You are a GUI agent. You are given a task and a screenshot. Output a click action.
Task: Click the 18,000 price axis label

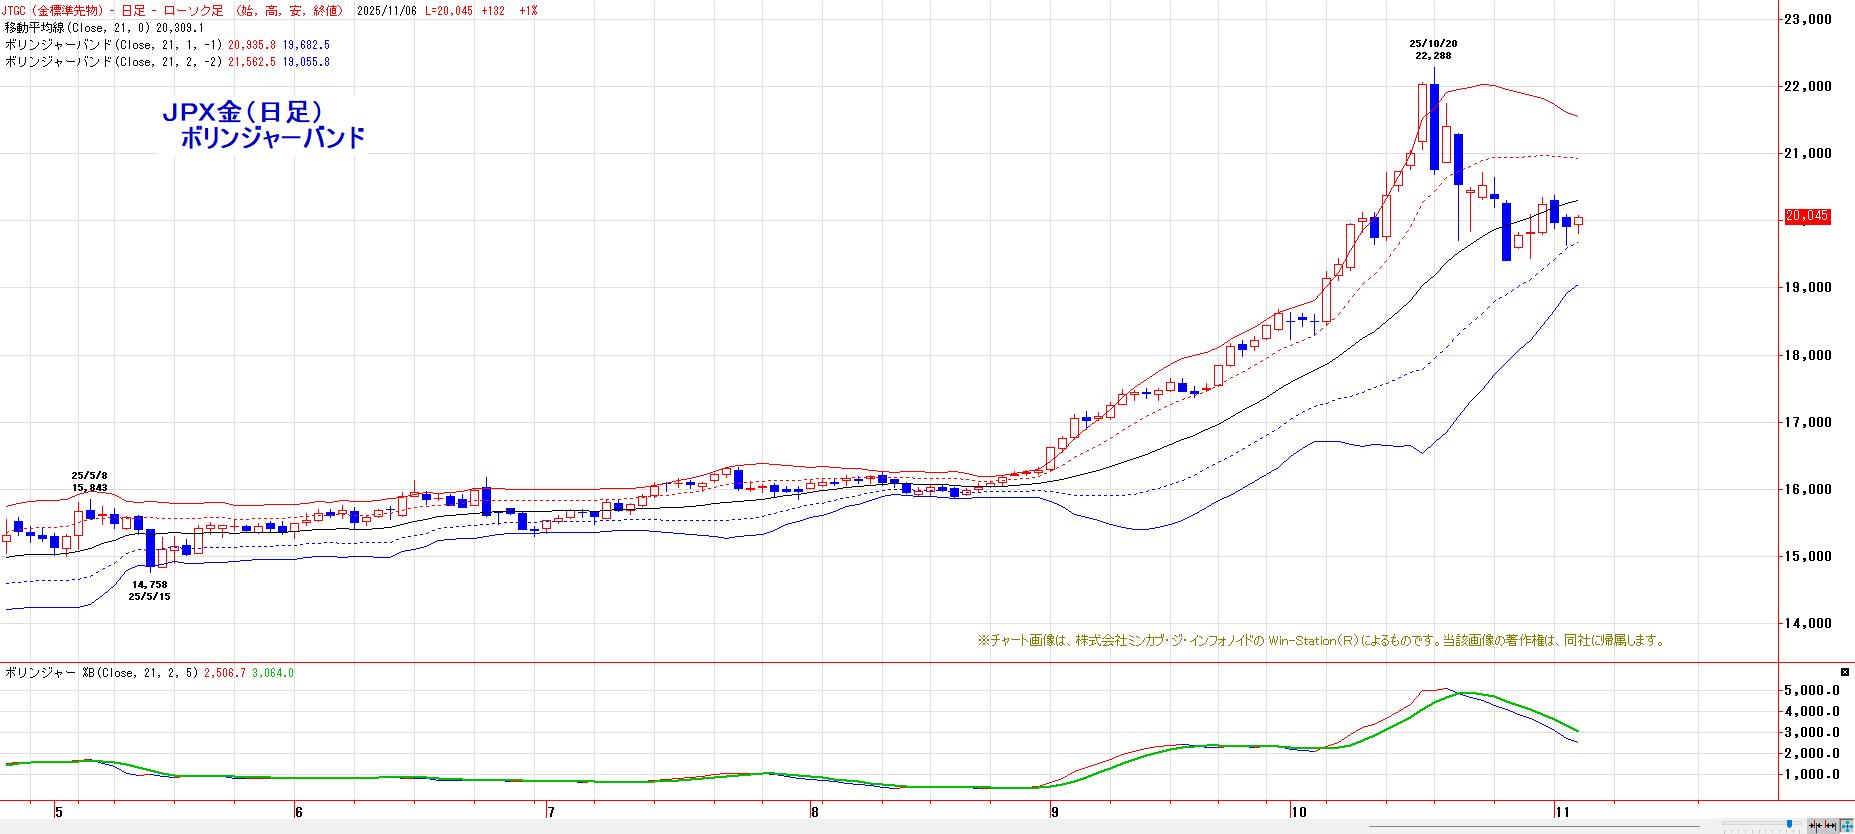1808,355
